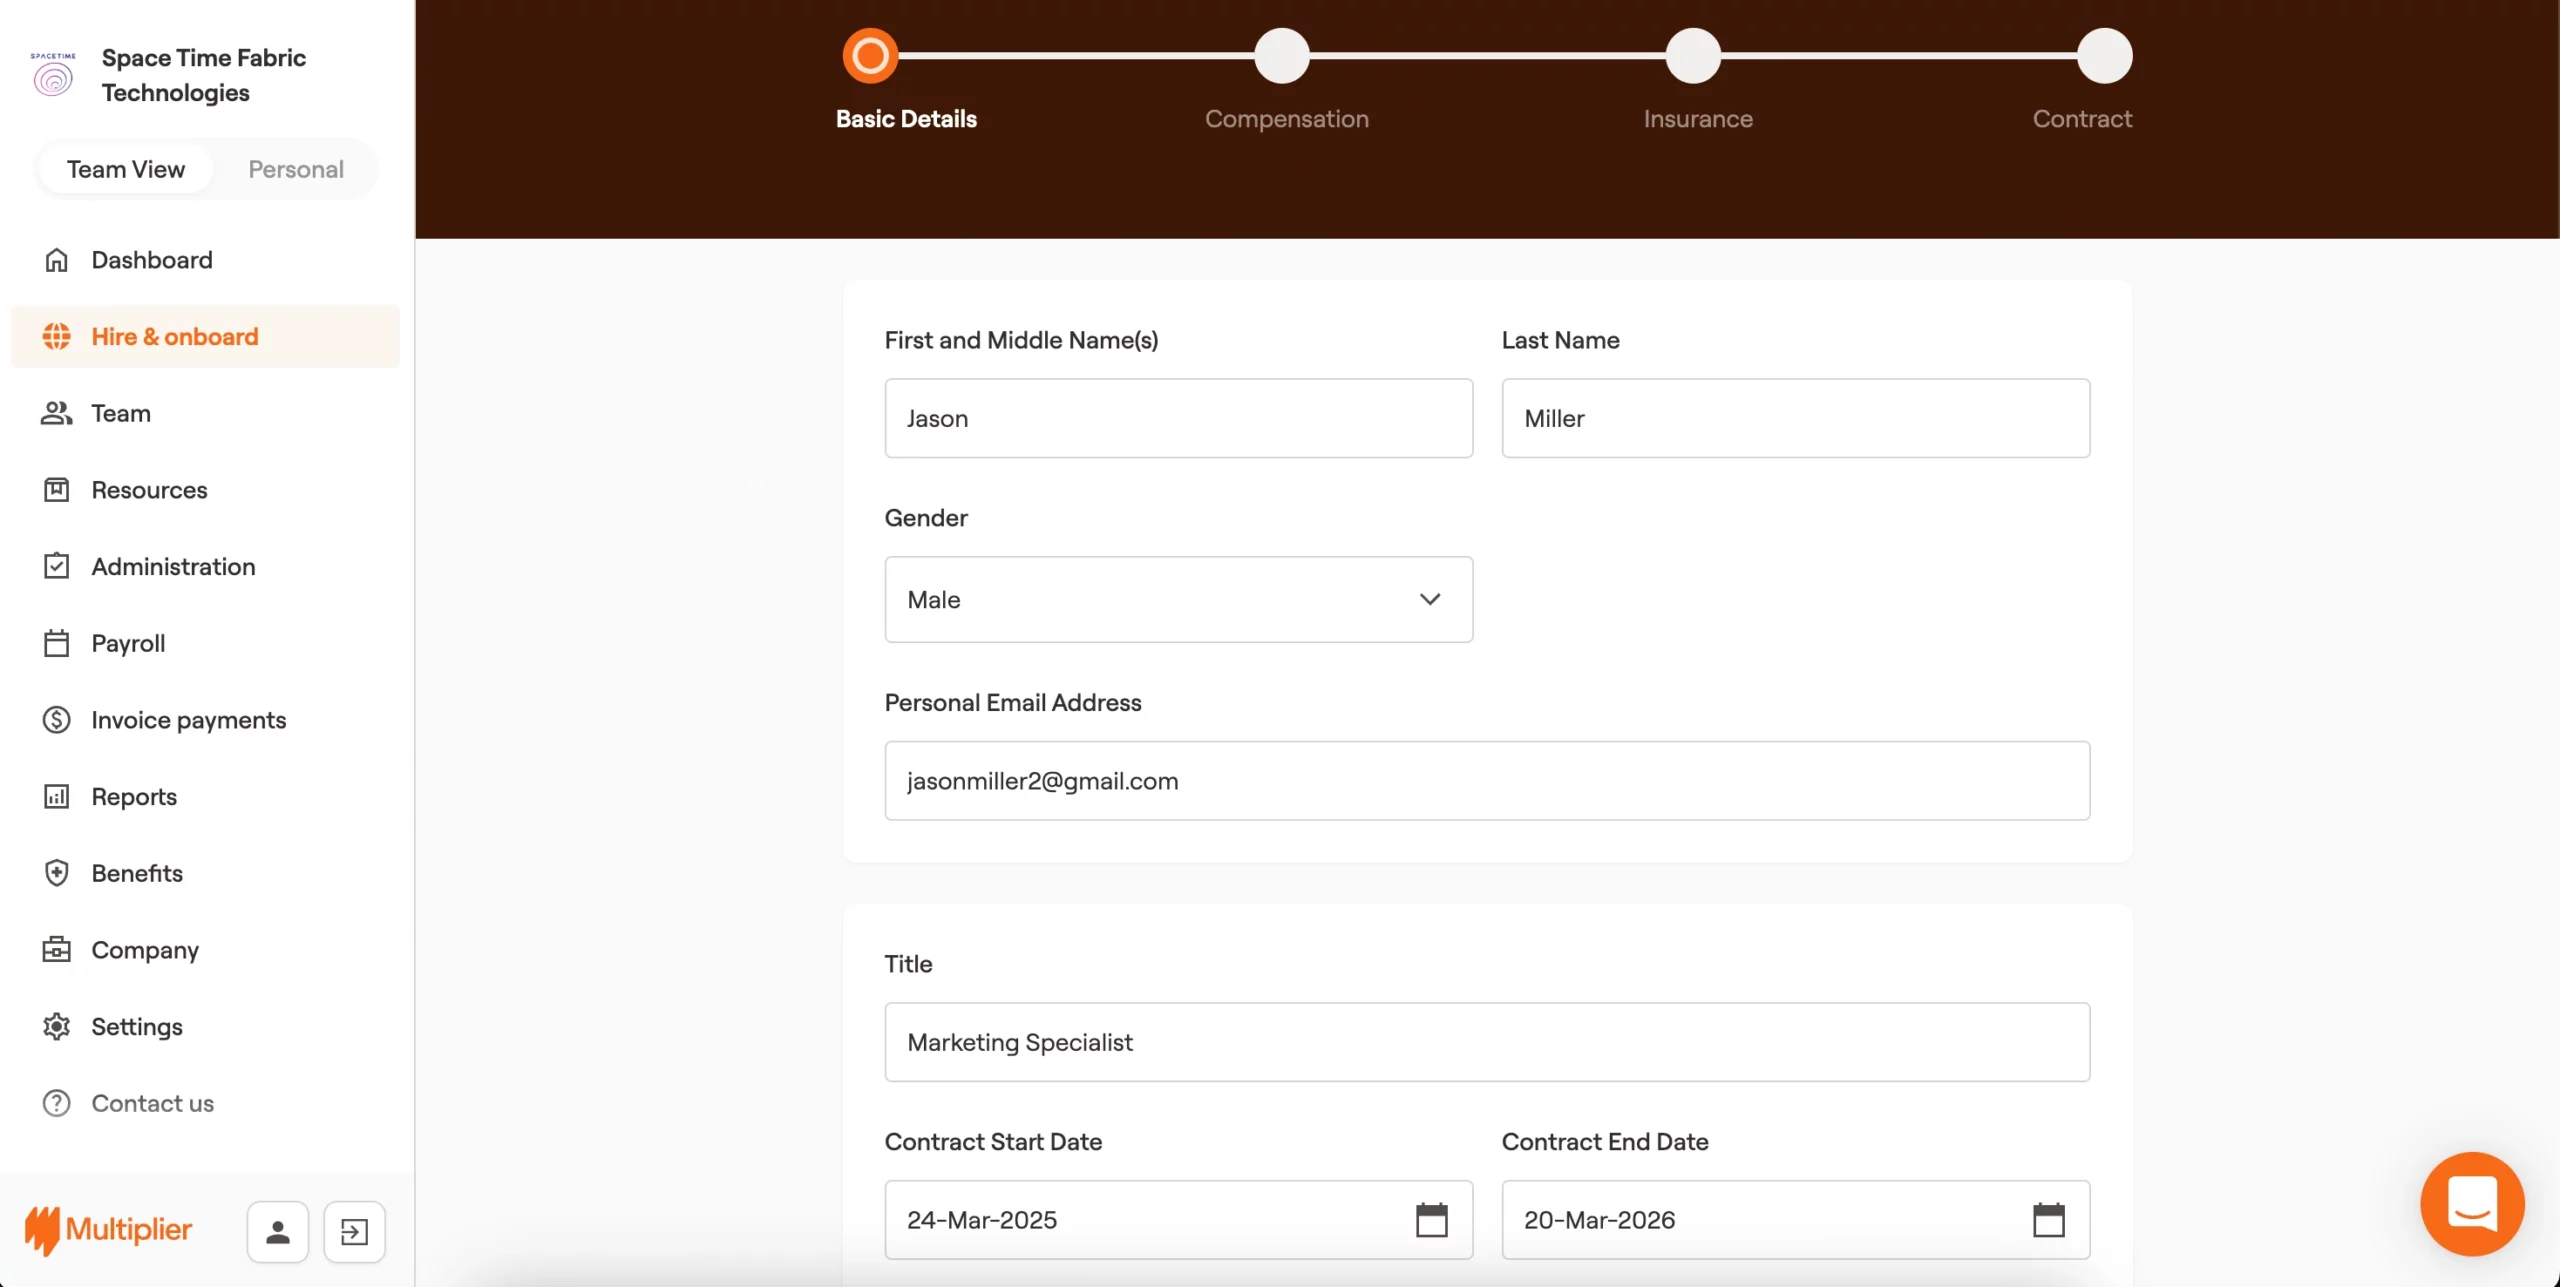
Task: Click the Title input field
Action: [x=1487, y=1042]
